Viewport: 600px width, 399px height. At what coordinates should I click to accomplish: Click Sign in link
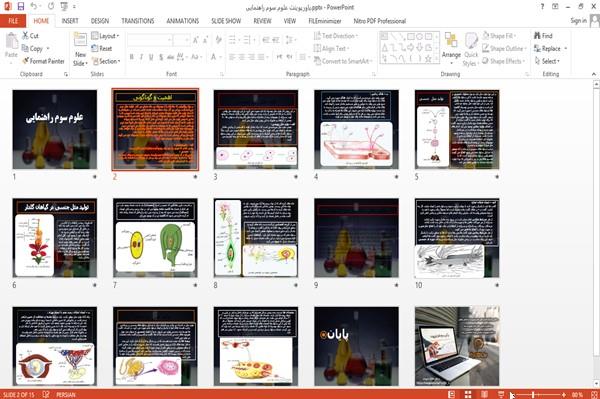[579, 21]
